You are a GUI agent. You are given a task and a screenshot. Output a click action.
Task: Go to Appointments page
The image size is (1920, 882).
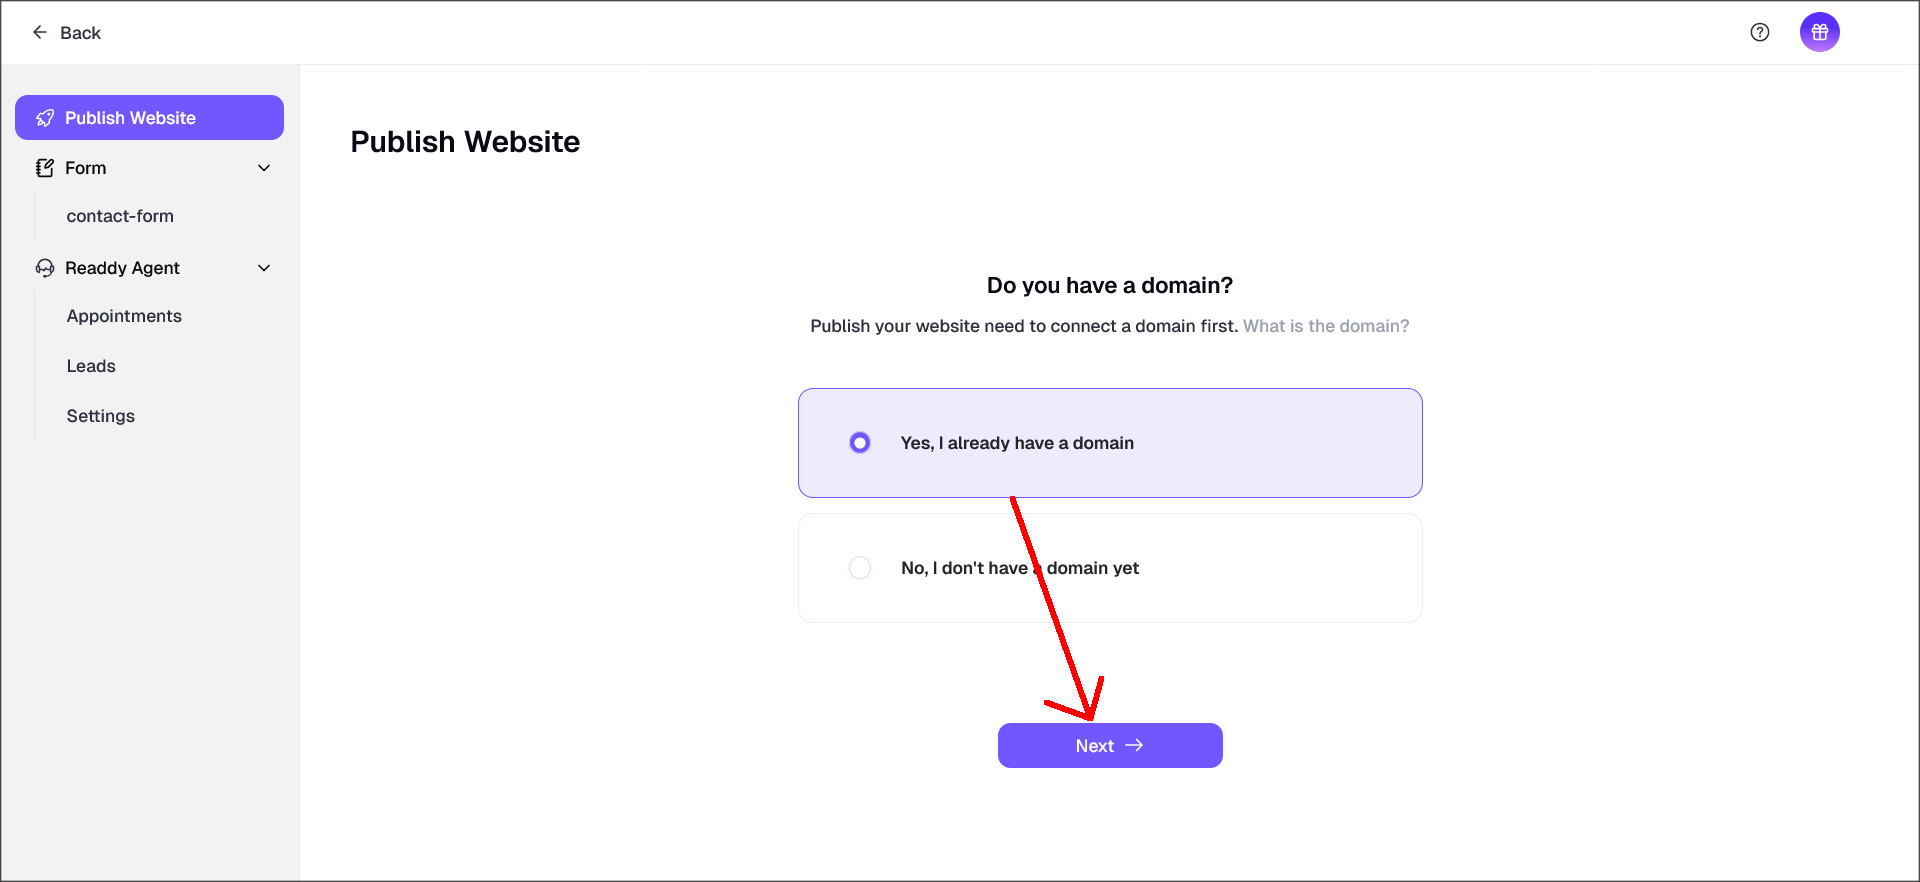coord(124,316)
